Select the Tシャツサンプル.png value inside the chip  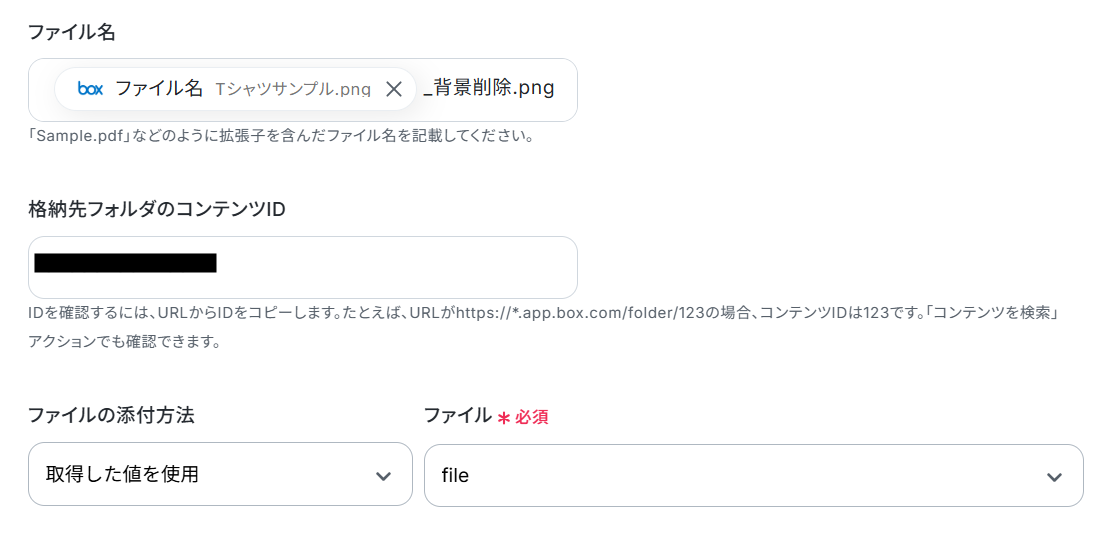pos(293,89)
